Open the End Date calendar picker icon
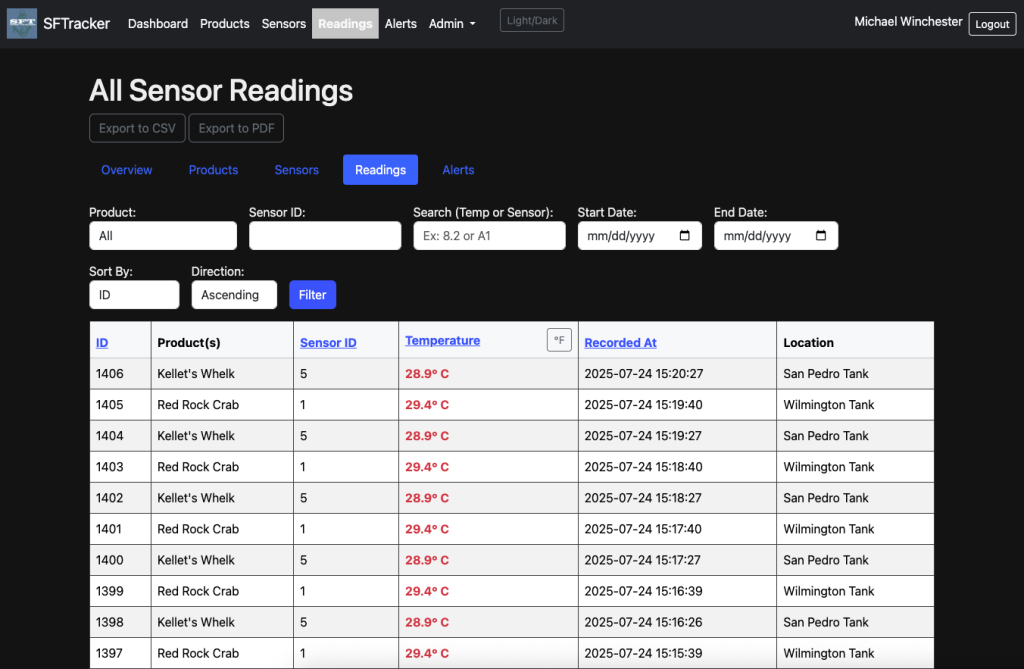This screenshot has height=669, width=1024. pyautogui.click(x=821, y=235)
